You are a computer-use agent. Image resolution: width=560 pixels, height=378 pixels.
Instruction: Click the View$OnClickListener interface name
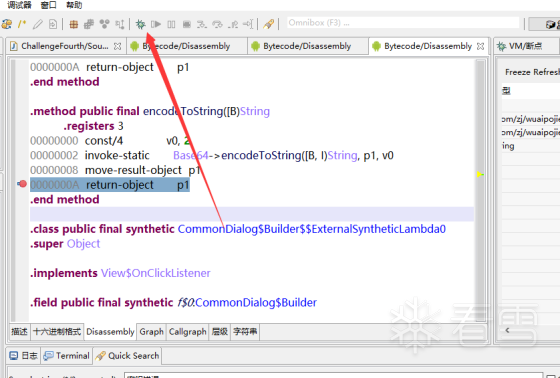156,273
